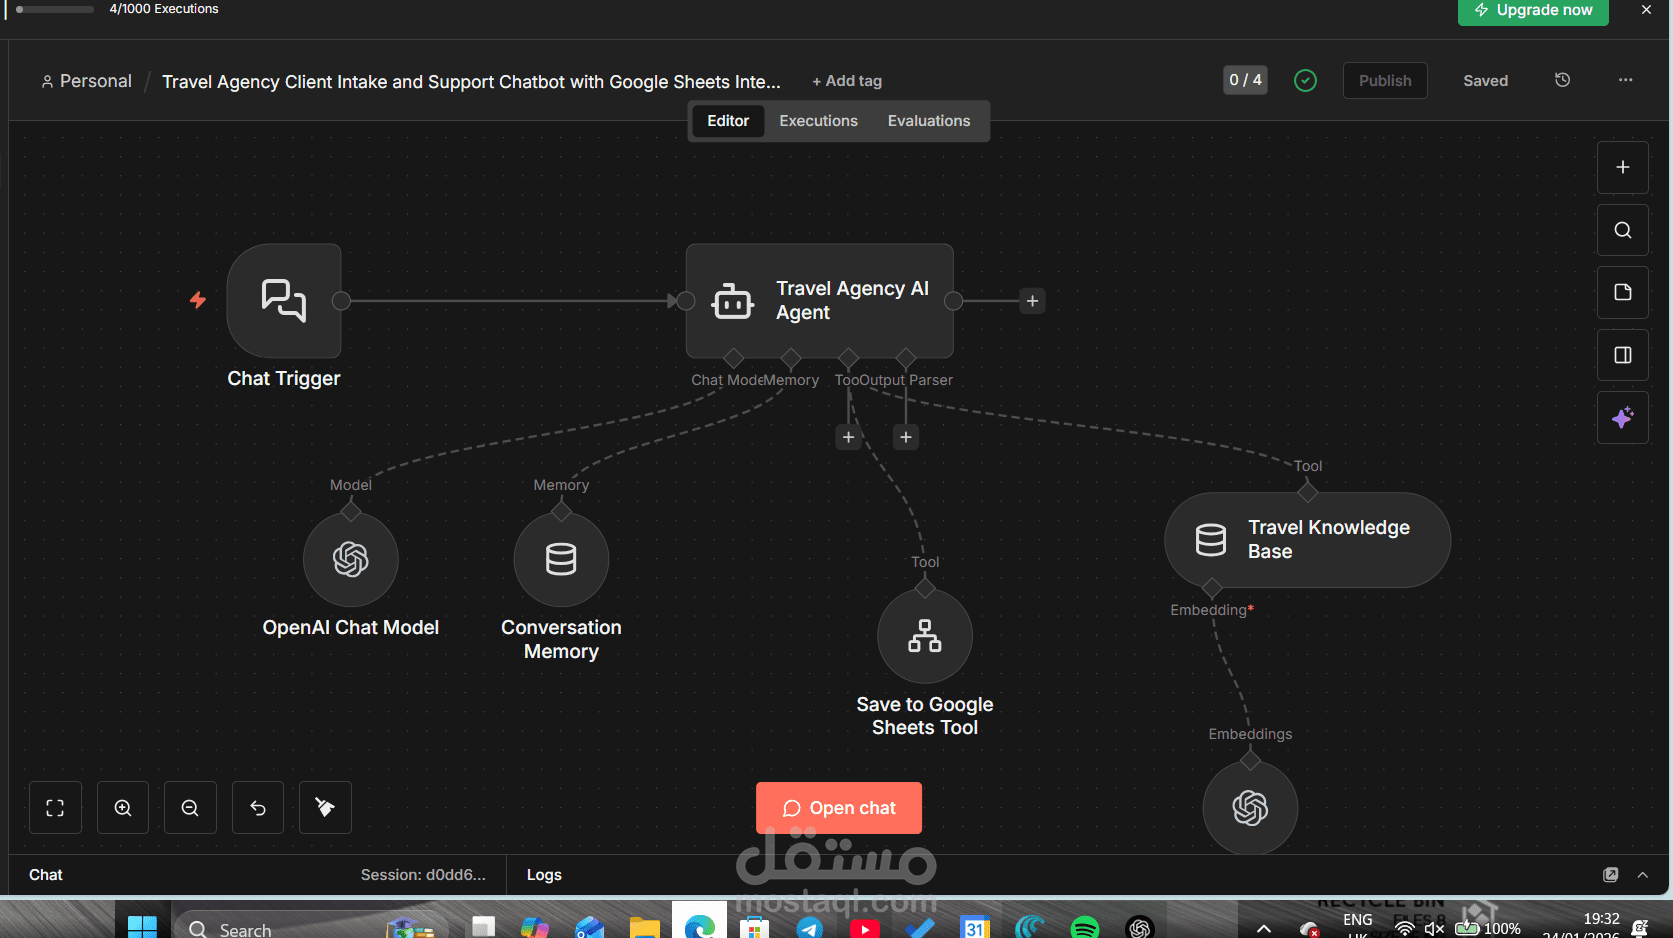The image size is (1673, 938).
Task: Fit the workflow to view
Action: tap(55, 807)
